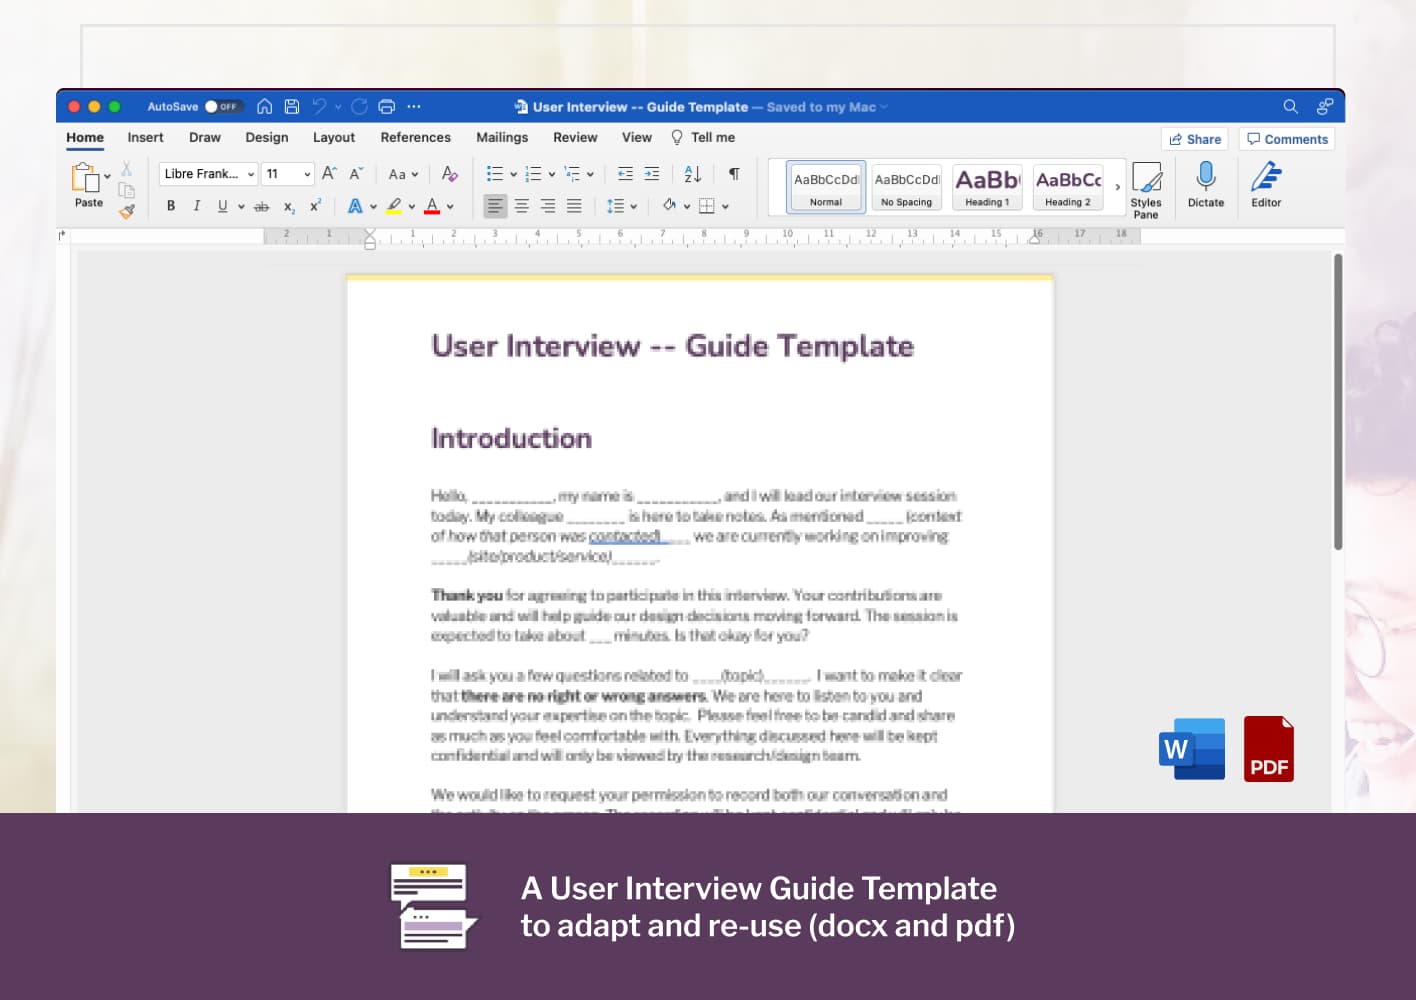Viewport: 1416px width, 1000px height.
Task: Apply shading paint bucket
Action: click(669, 206)
